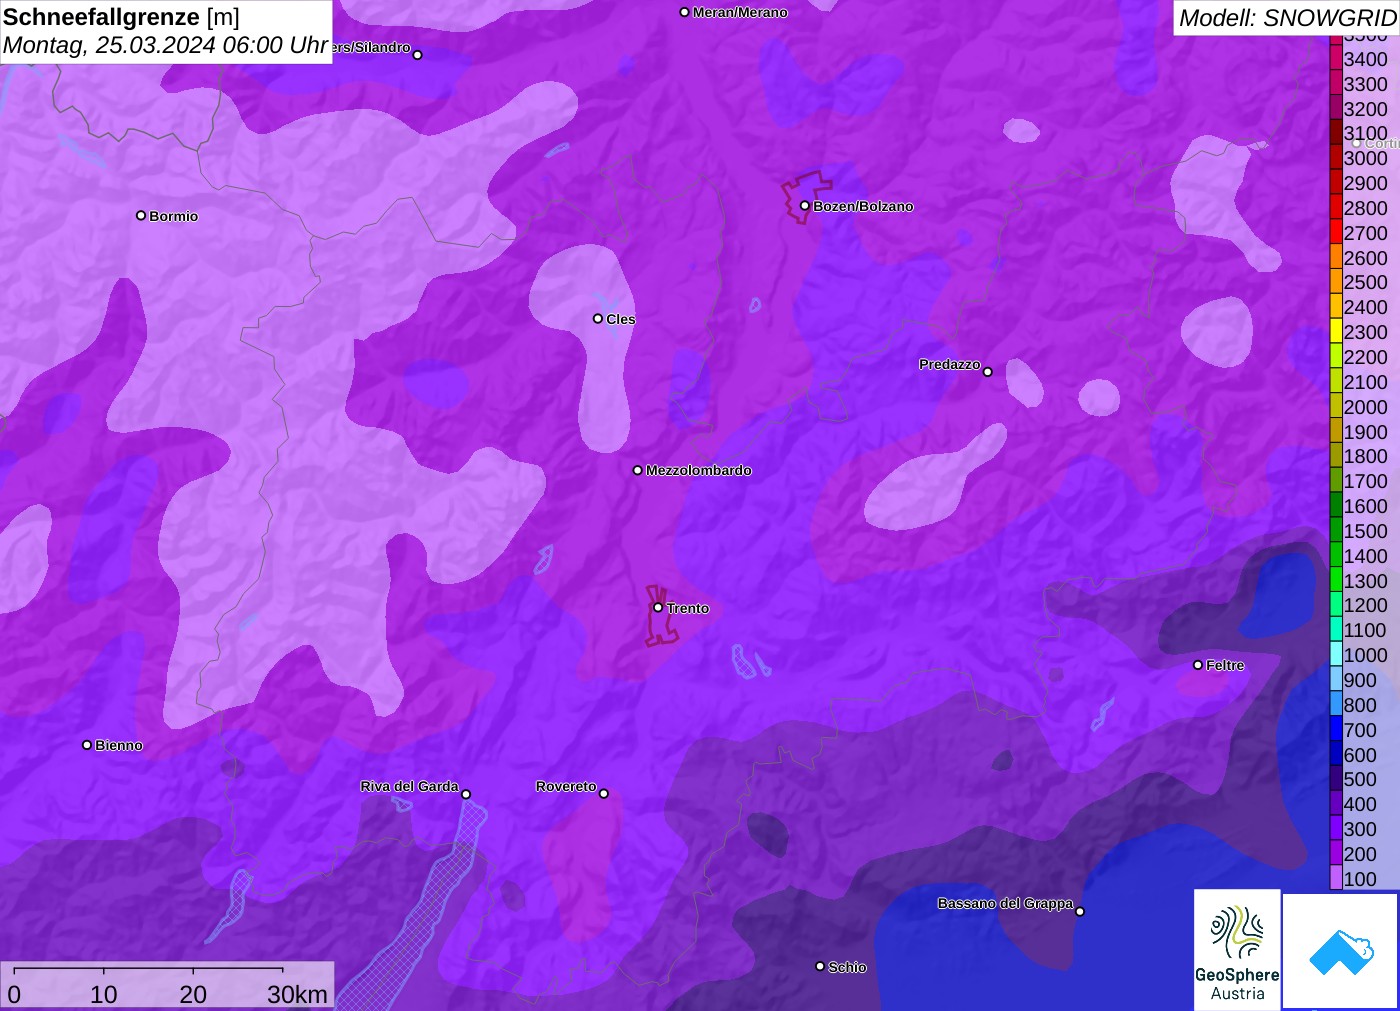Select the Bassano del Grappa marker

point(1079,911)
